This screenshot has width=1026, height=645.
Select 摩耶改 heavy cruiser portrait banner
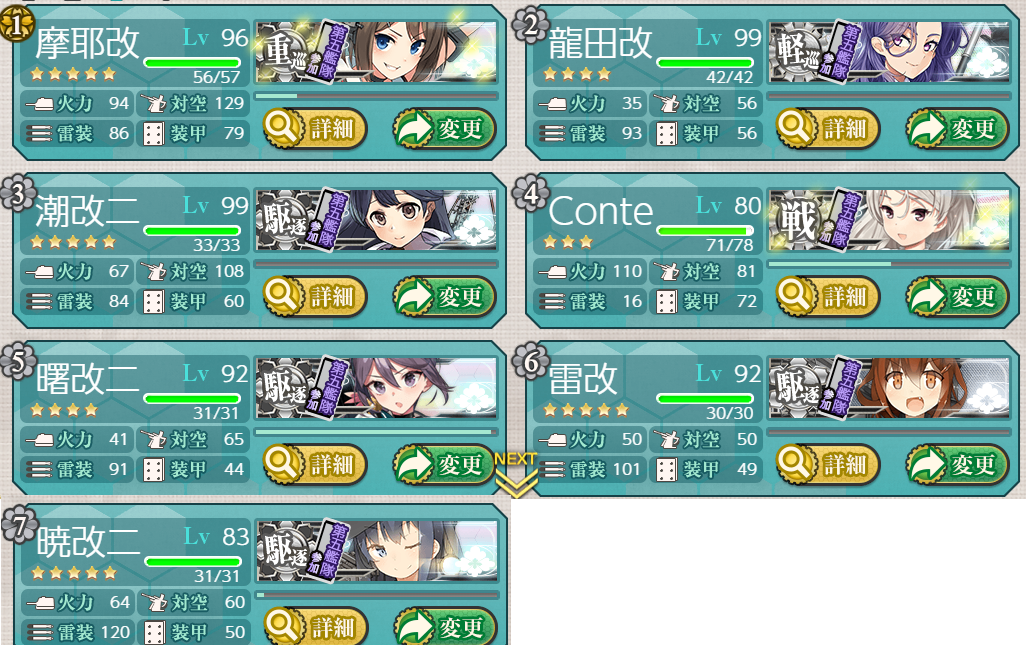coord(376,52)
